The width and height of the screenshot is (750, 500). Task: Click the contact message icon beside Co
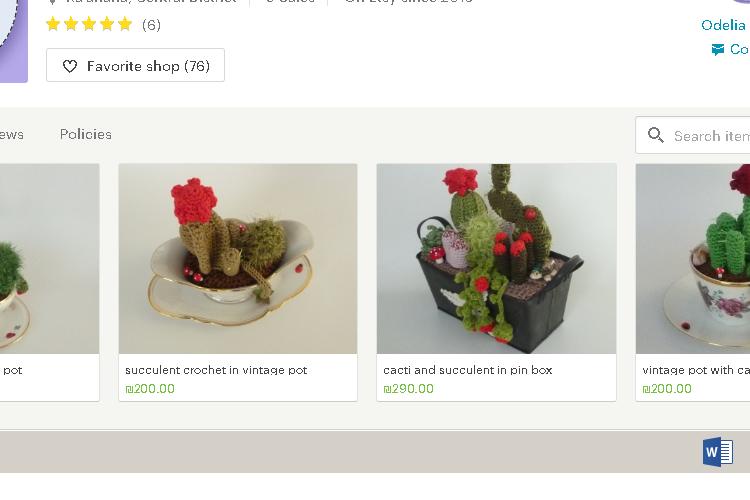tap(717, 49)
